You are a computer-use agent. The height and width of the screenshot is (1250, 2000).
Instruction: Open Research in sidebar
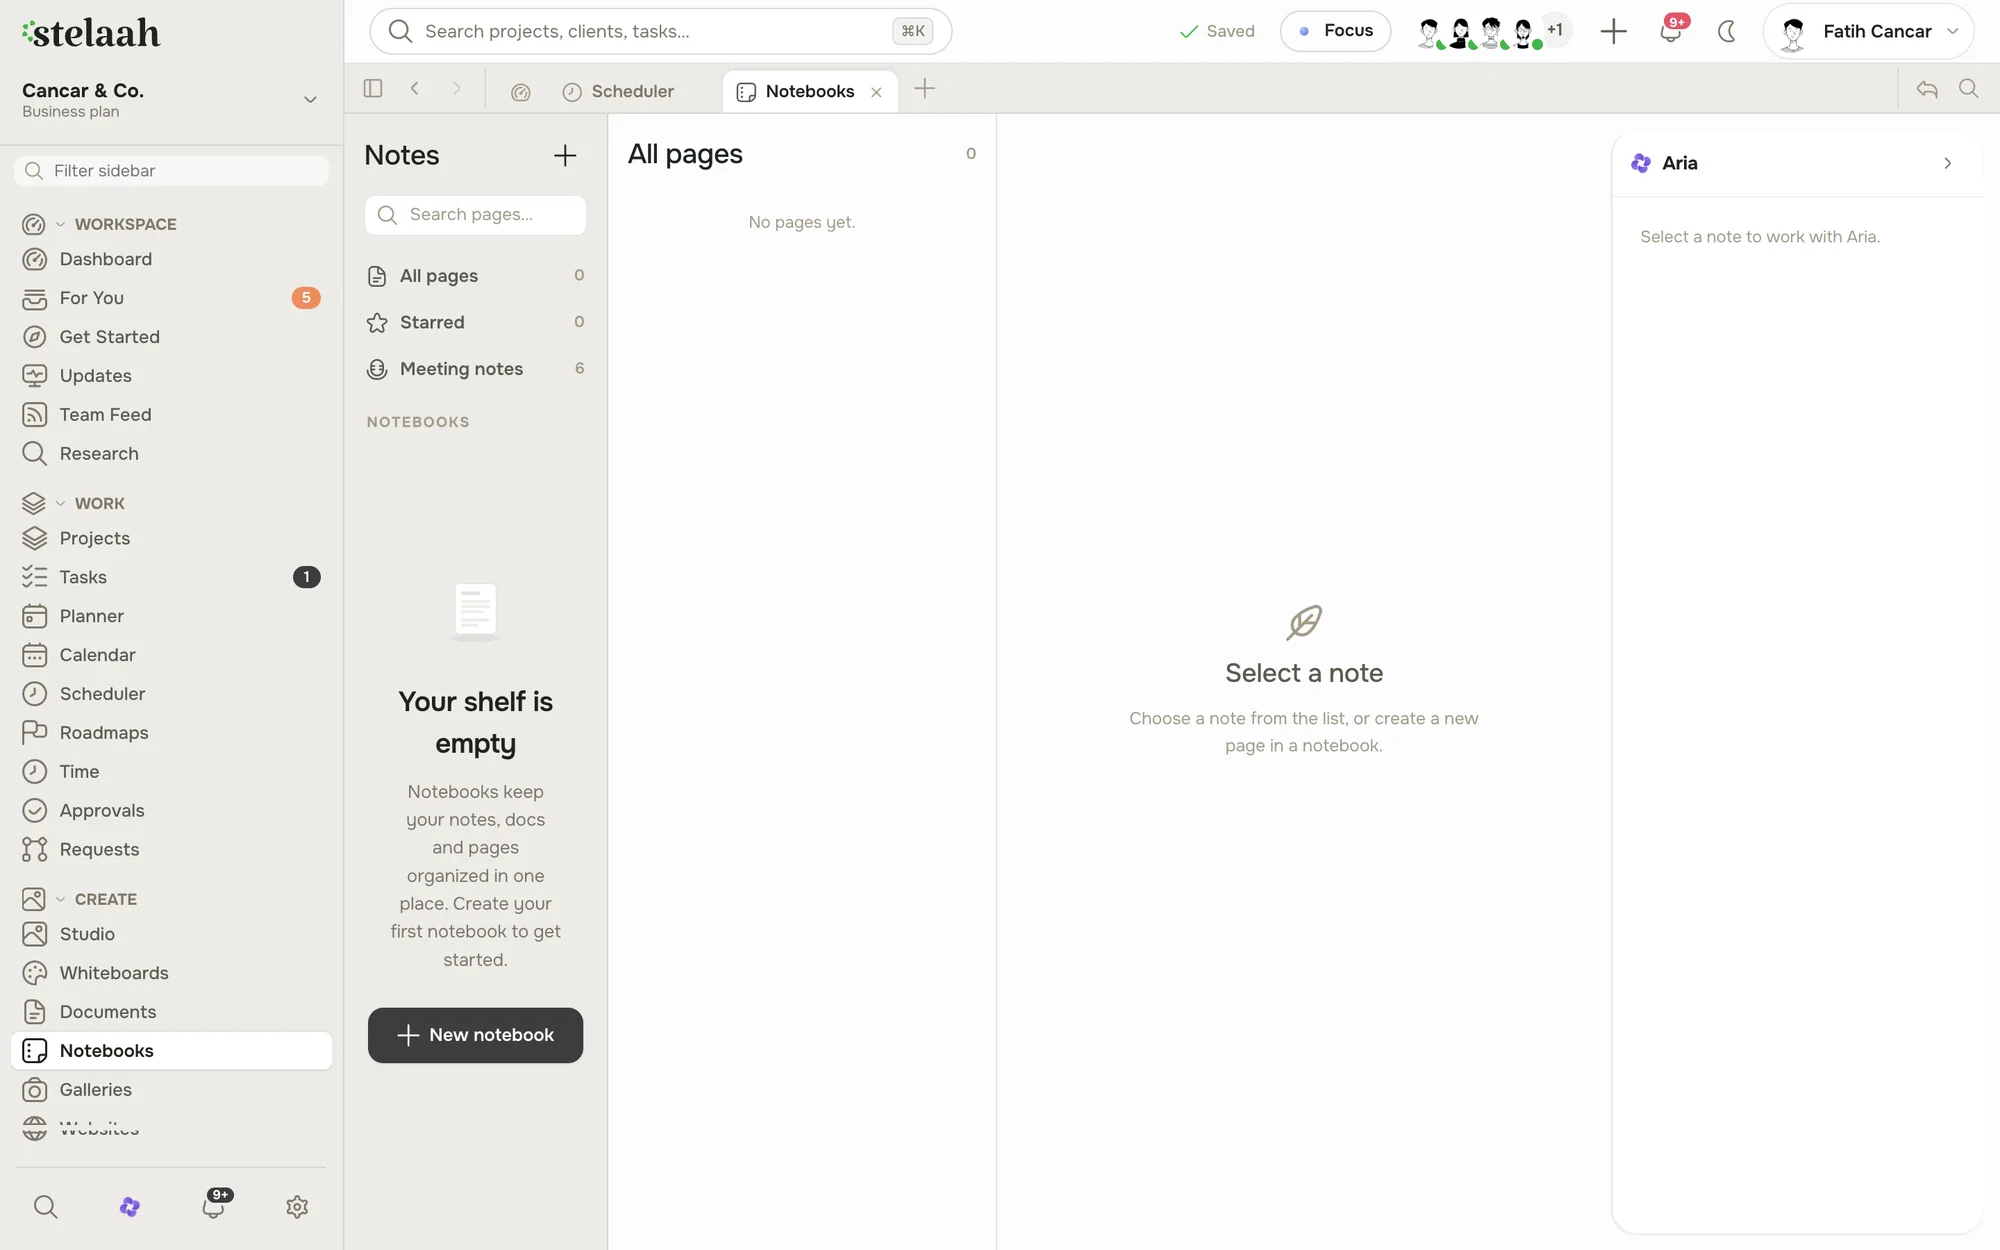171,454
